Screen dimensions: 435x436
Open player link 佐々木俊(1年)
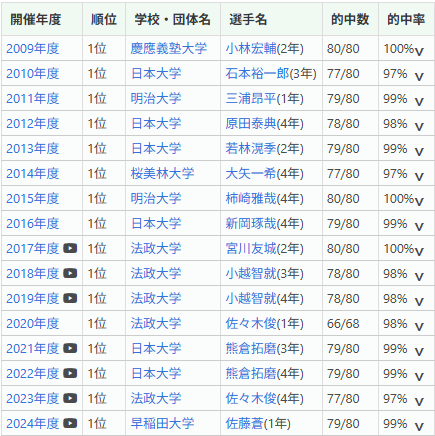coord(264,324)
